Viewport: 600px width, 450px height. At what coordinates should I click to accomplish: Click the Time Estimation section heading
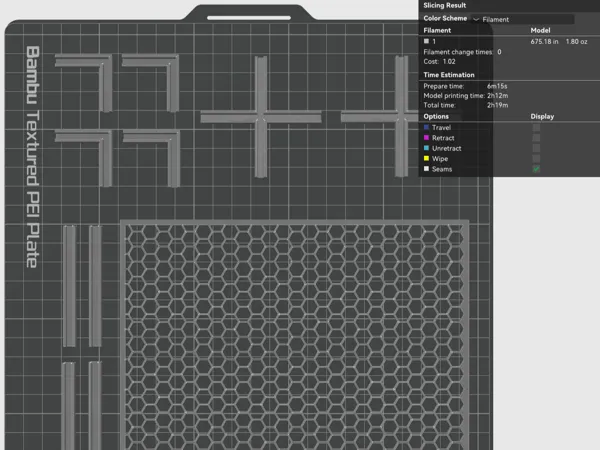pyautogui.click(x=449, y=75)
